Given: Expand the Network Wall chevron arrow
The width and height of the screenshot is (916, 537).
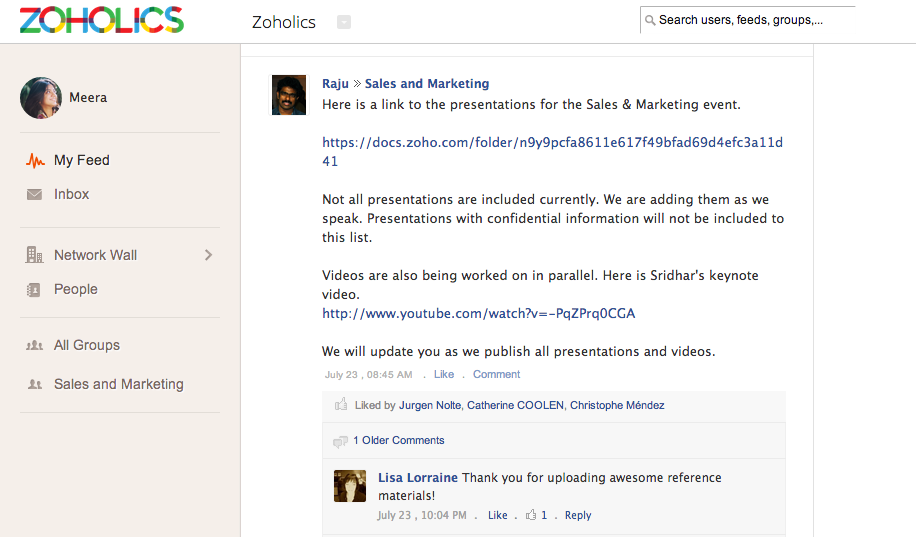Looking at the screenshot, I should [208, 255].
